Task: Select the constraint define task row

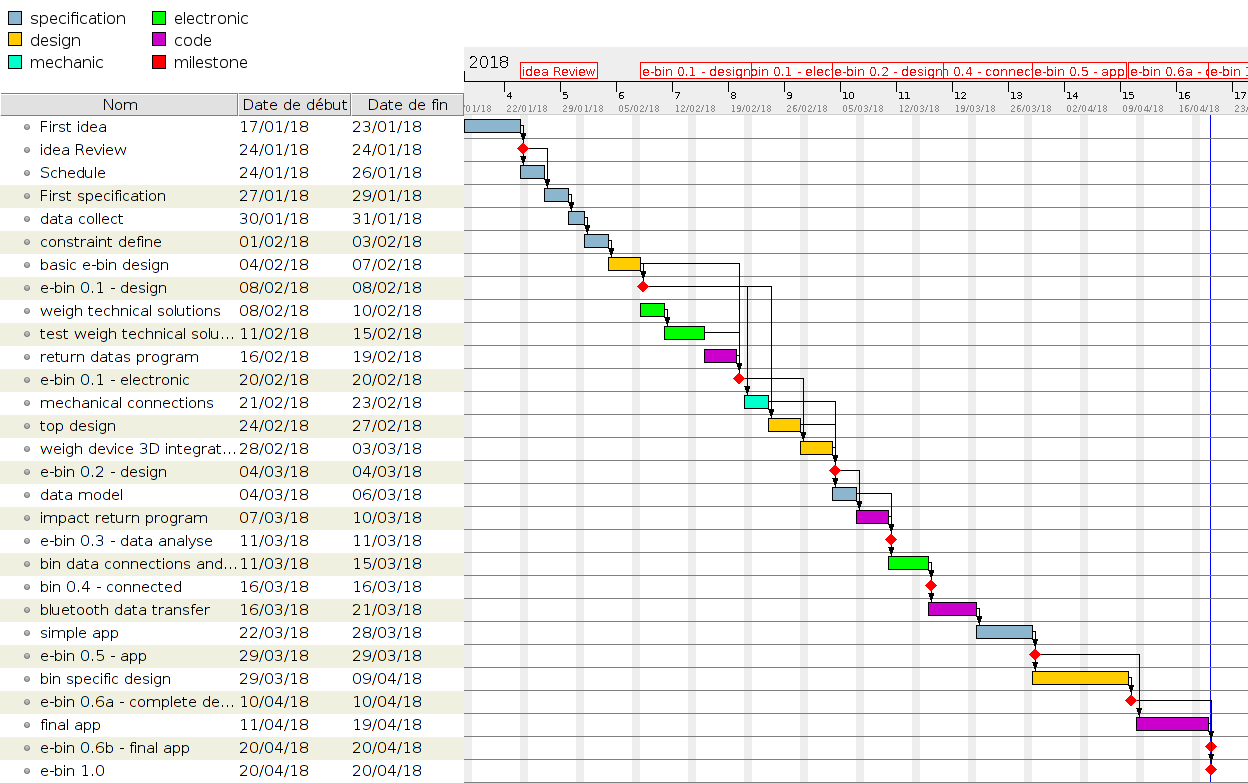Action: coord(232,242)
